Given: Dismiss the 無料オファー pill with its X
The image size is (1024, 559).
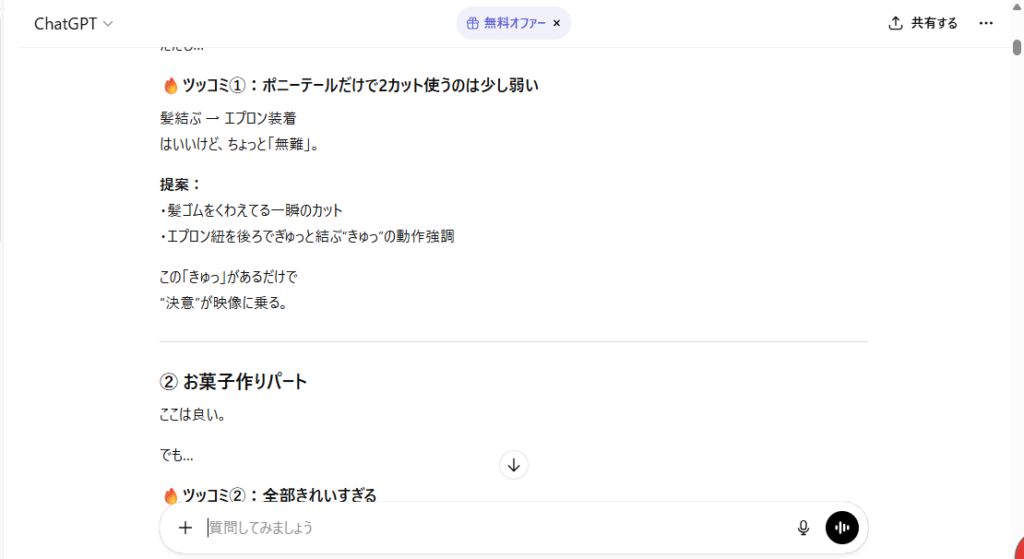Looking at the screenshot, I should coord(556,23).
